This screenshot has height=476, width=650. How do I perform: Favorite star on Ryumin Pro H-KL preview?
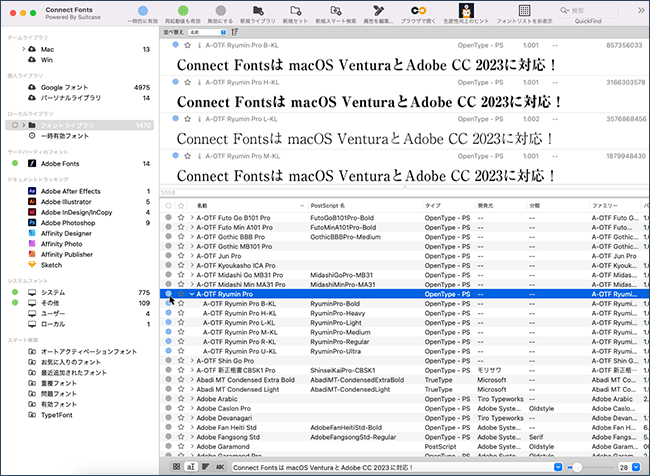pyautogui.click(x=187, y=83)
